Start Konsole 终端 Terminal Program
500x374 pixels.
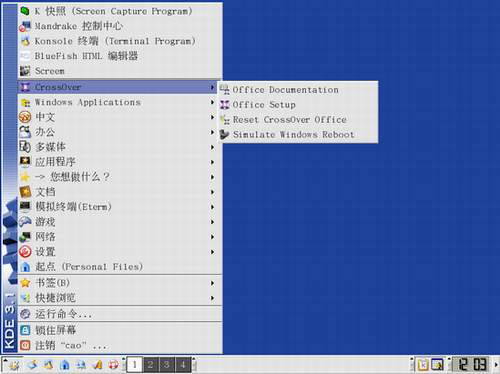tap(120, 41)
